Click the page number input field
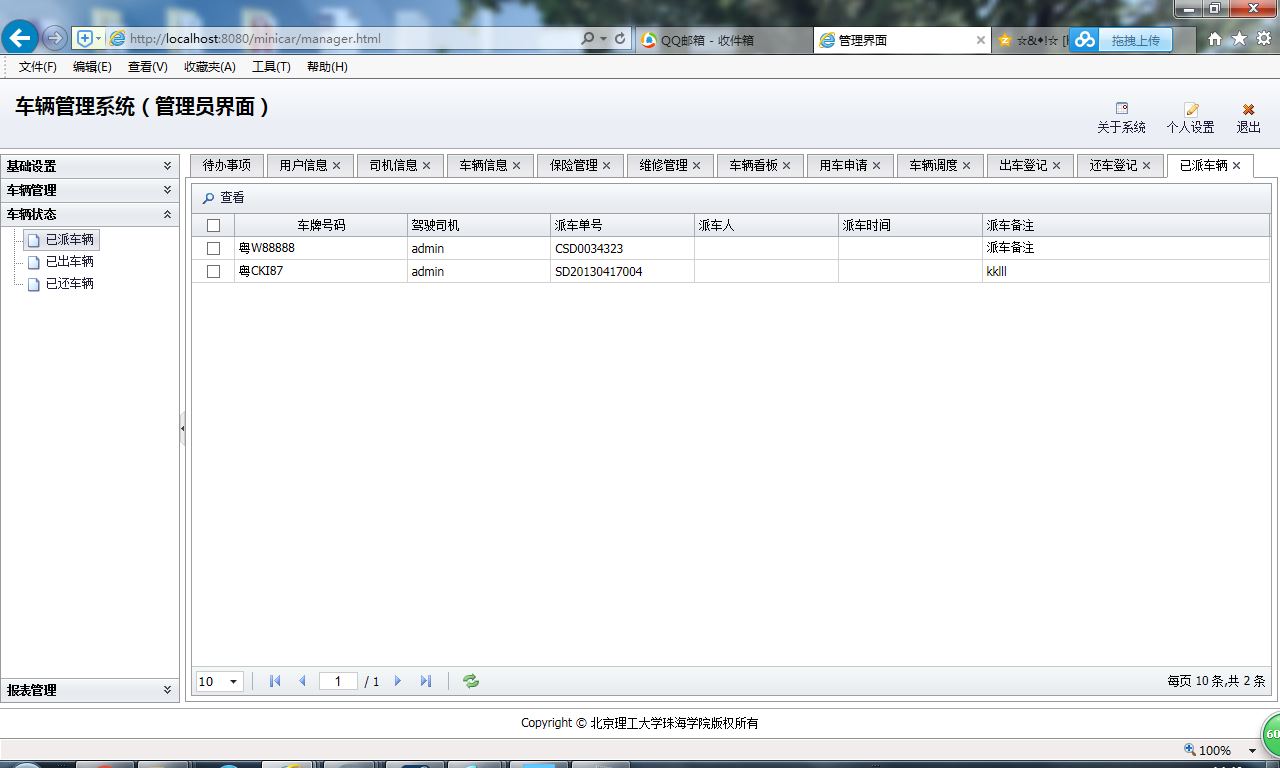Viewport: 1280px width, 768px height. coord(337,681)
